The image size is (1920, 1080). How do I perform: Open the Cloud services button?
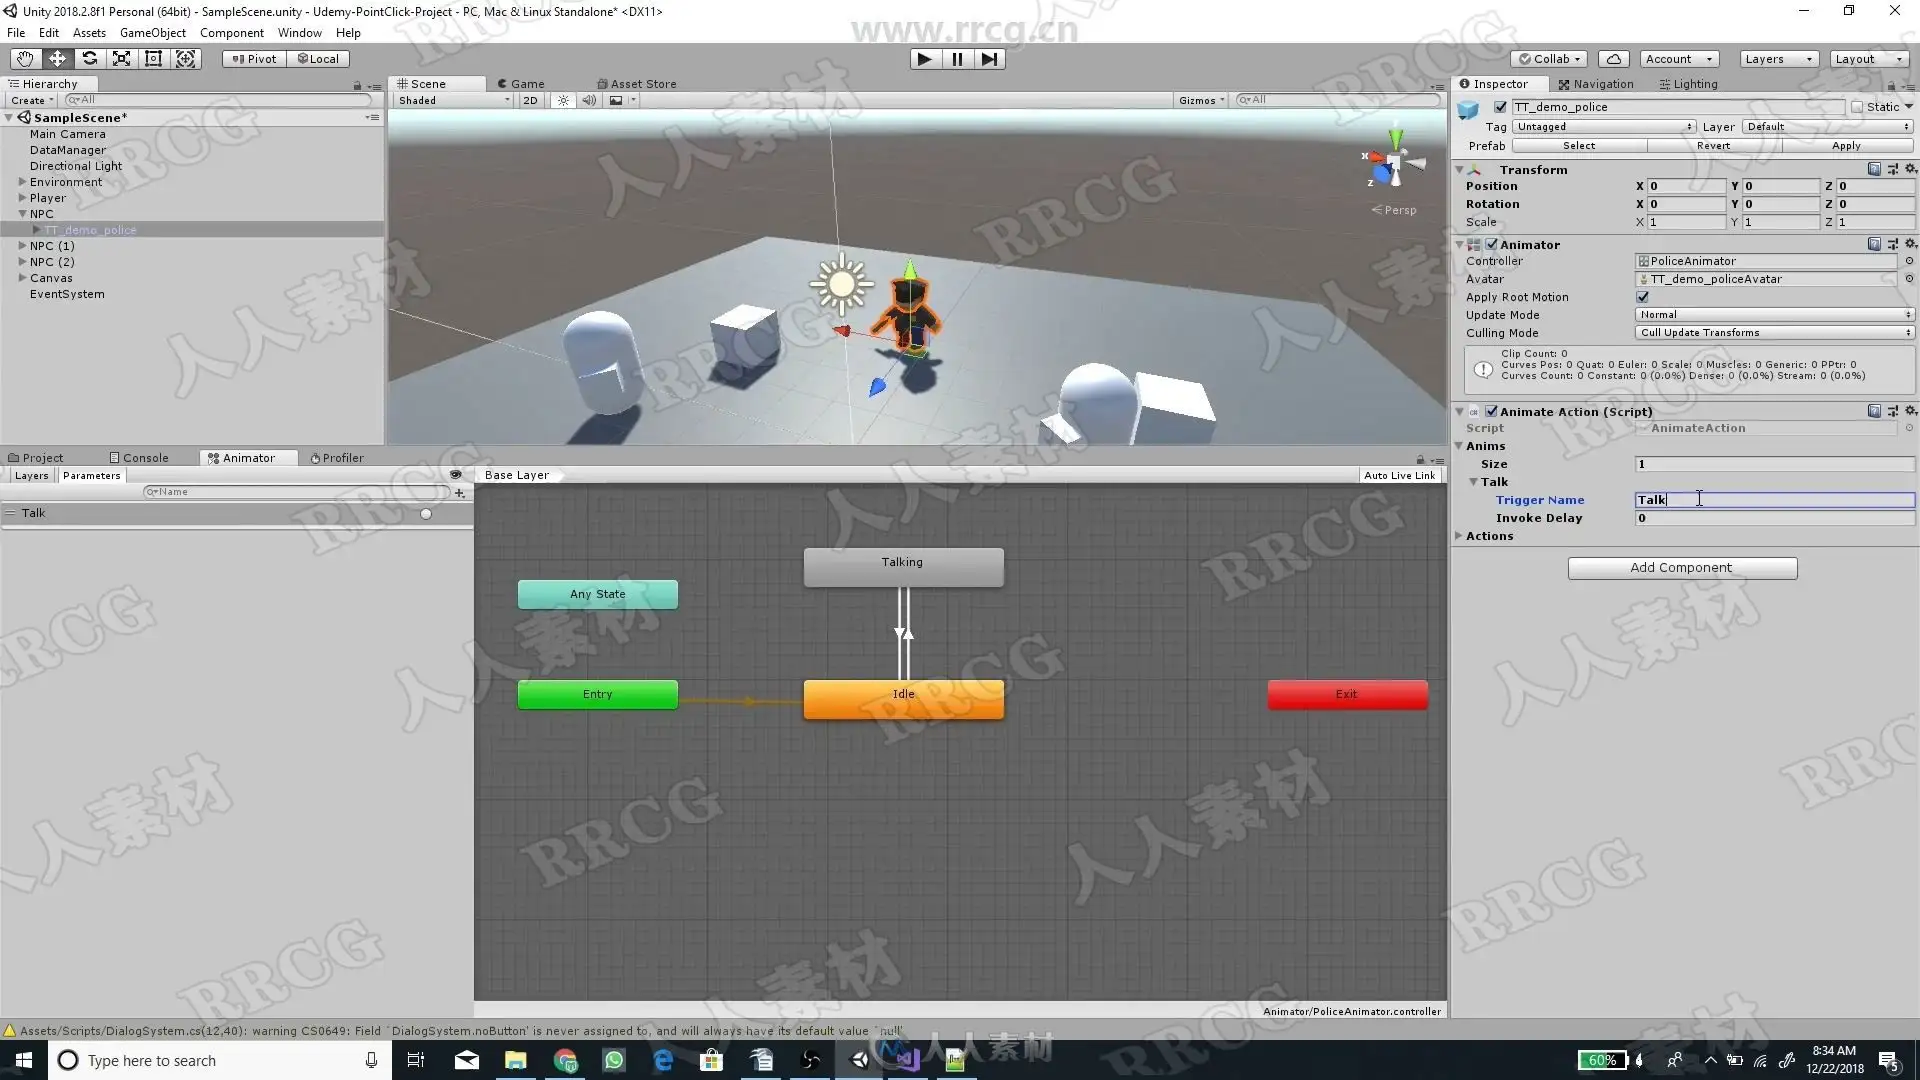[1614, 59]
